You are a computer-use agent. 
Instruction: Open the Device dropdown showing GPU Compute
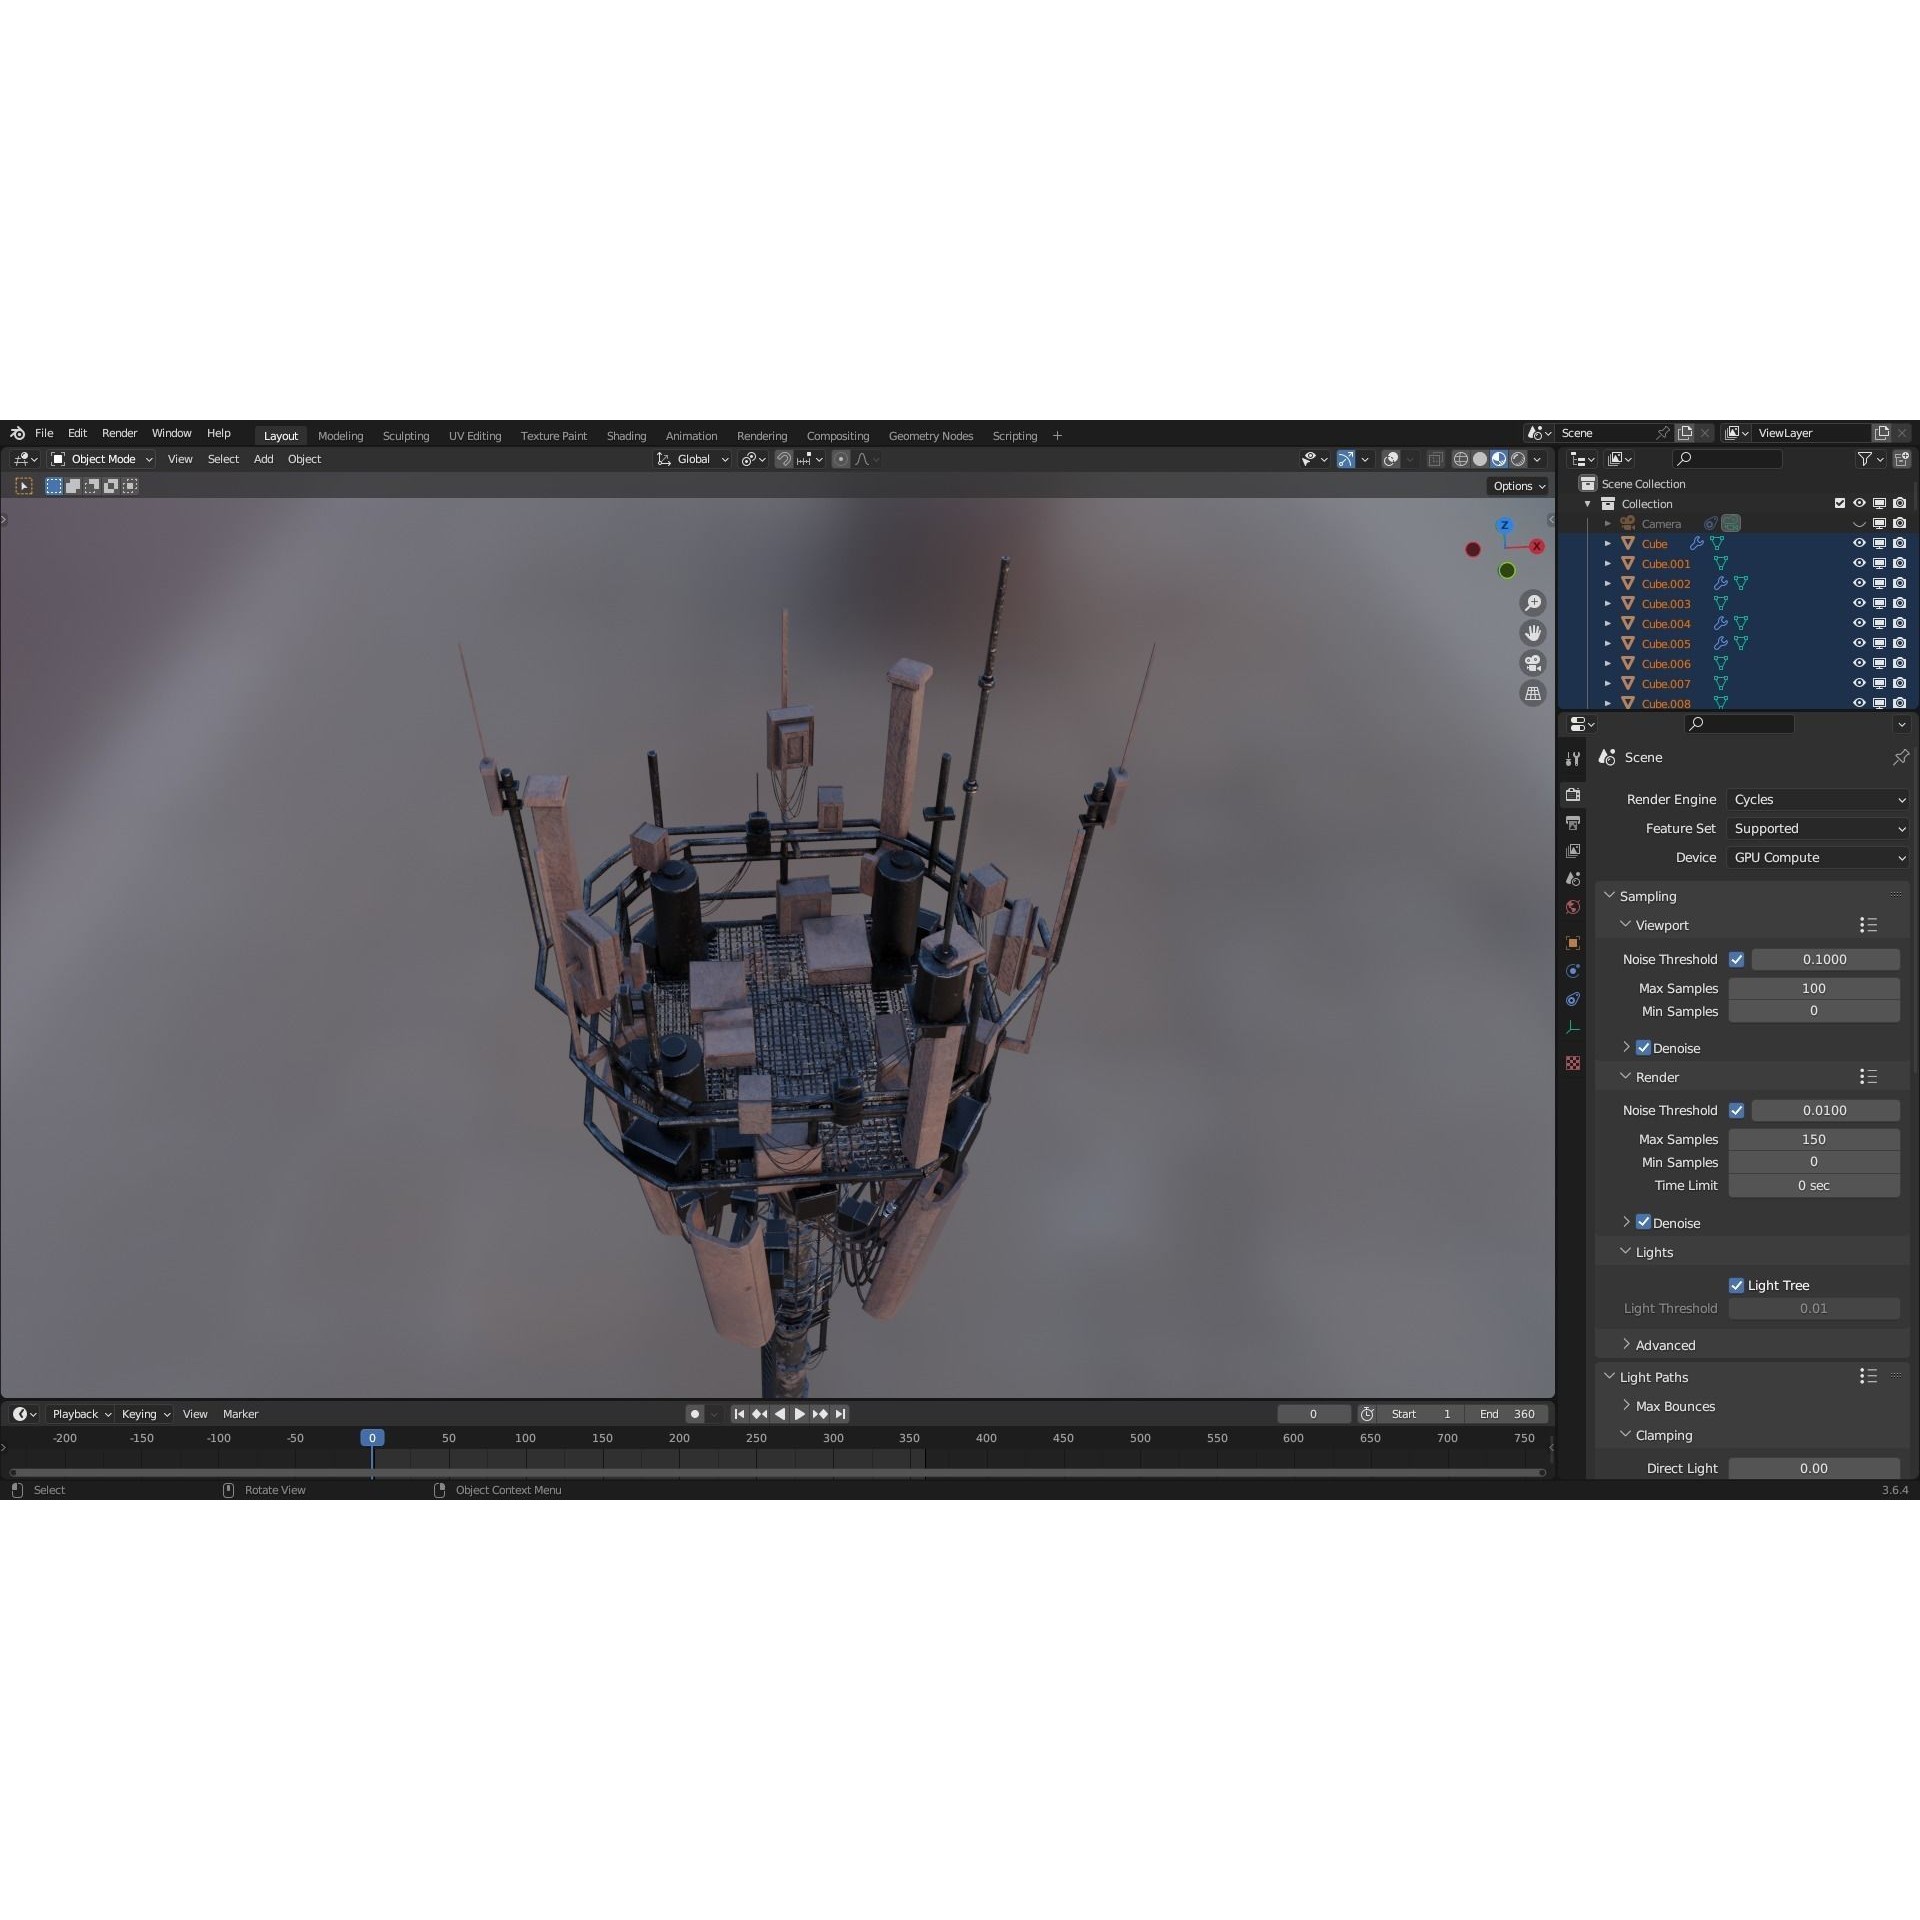click(x=1817, y=857)
